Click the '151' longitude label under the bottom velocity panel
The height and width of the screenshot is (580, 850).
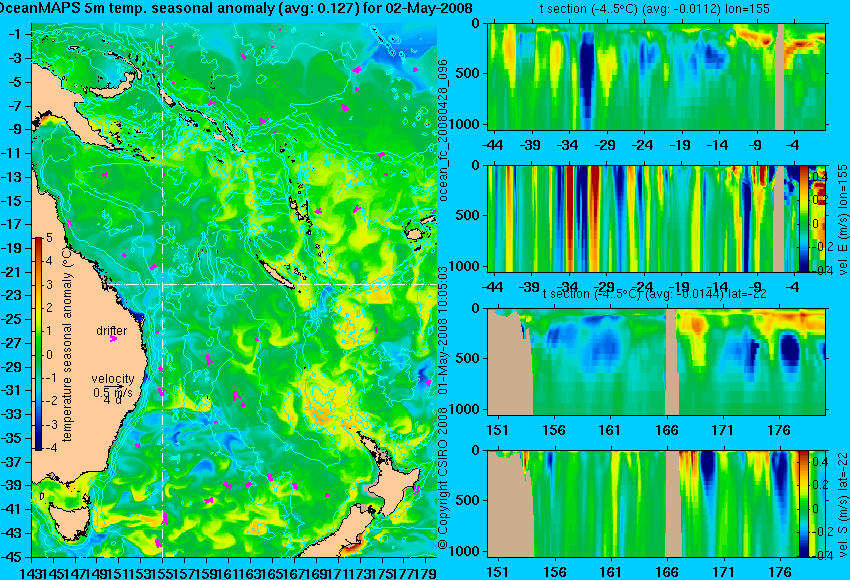tap(498, 572)
